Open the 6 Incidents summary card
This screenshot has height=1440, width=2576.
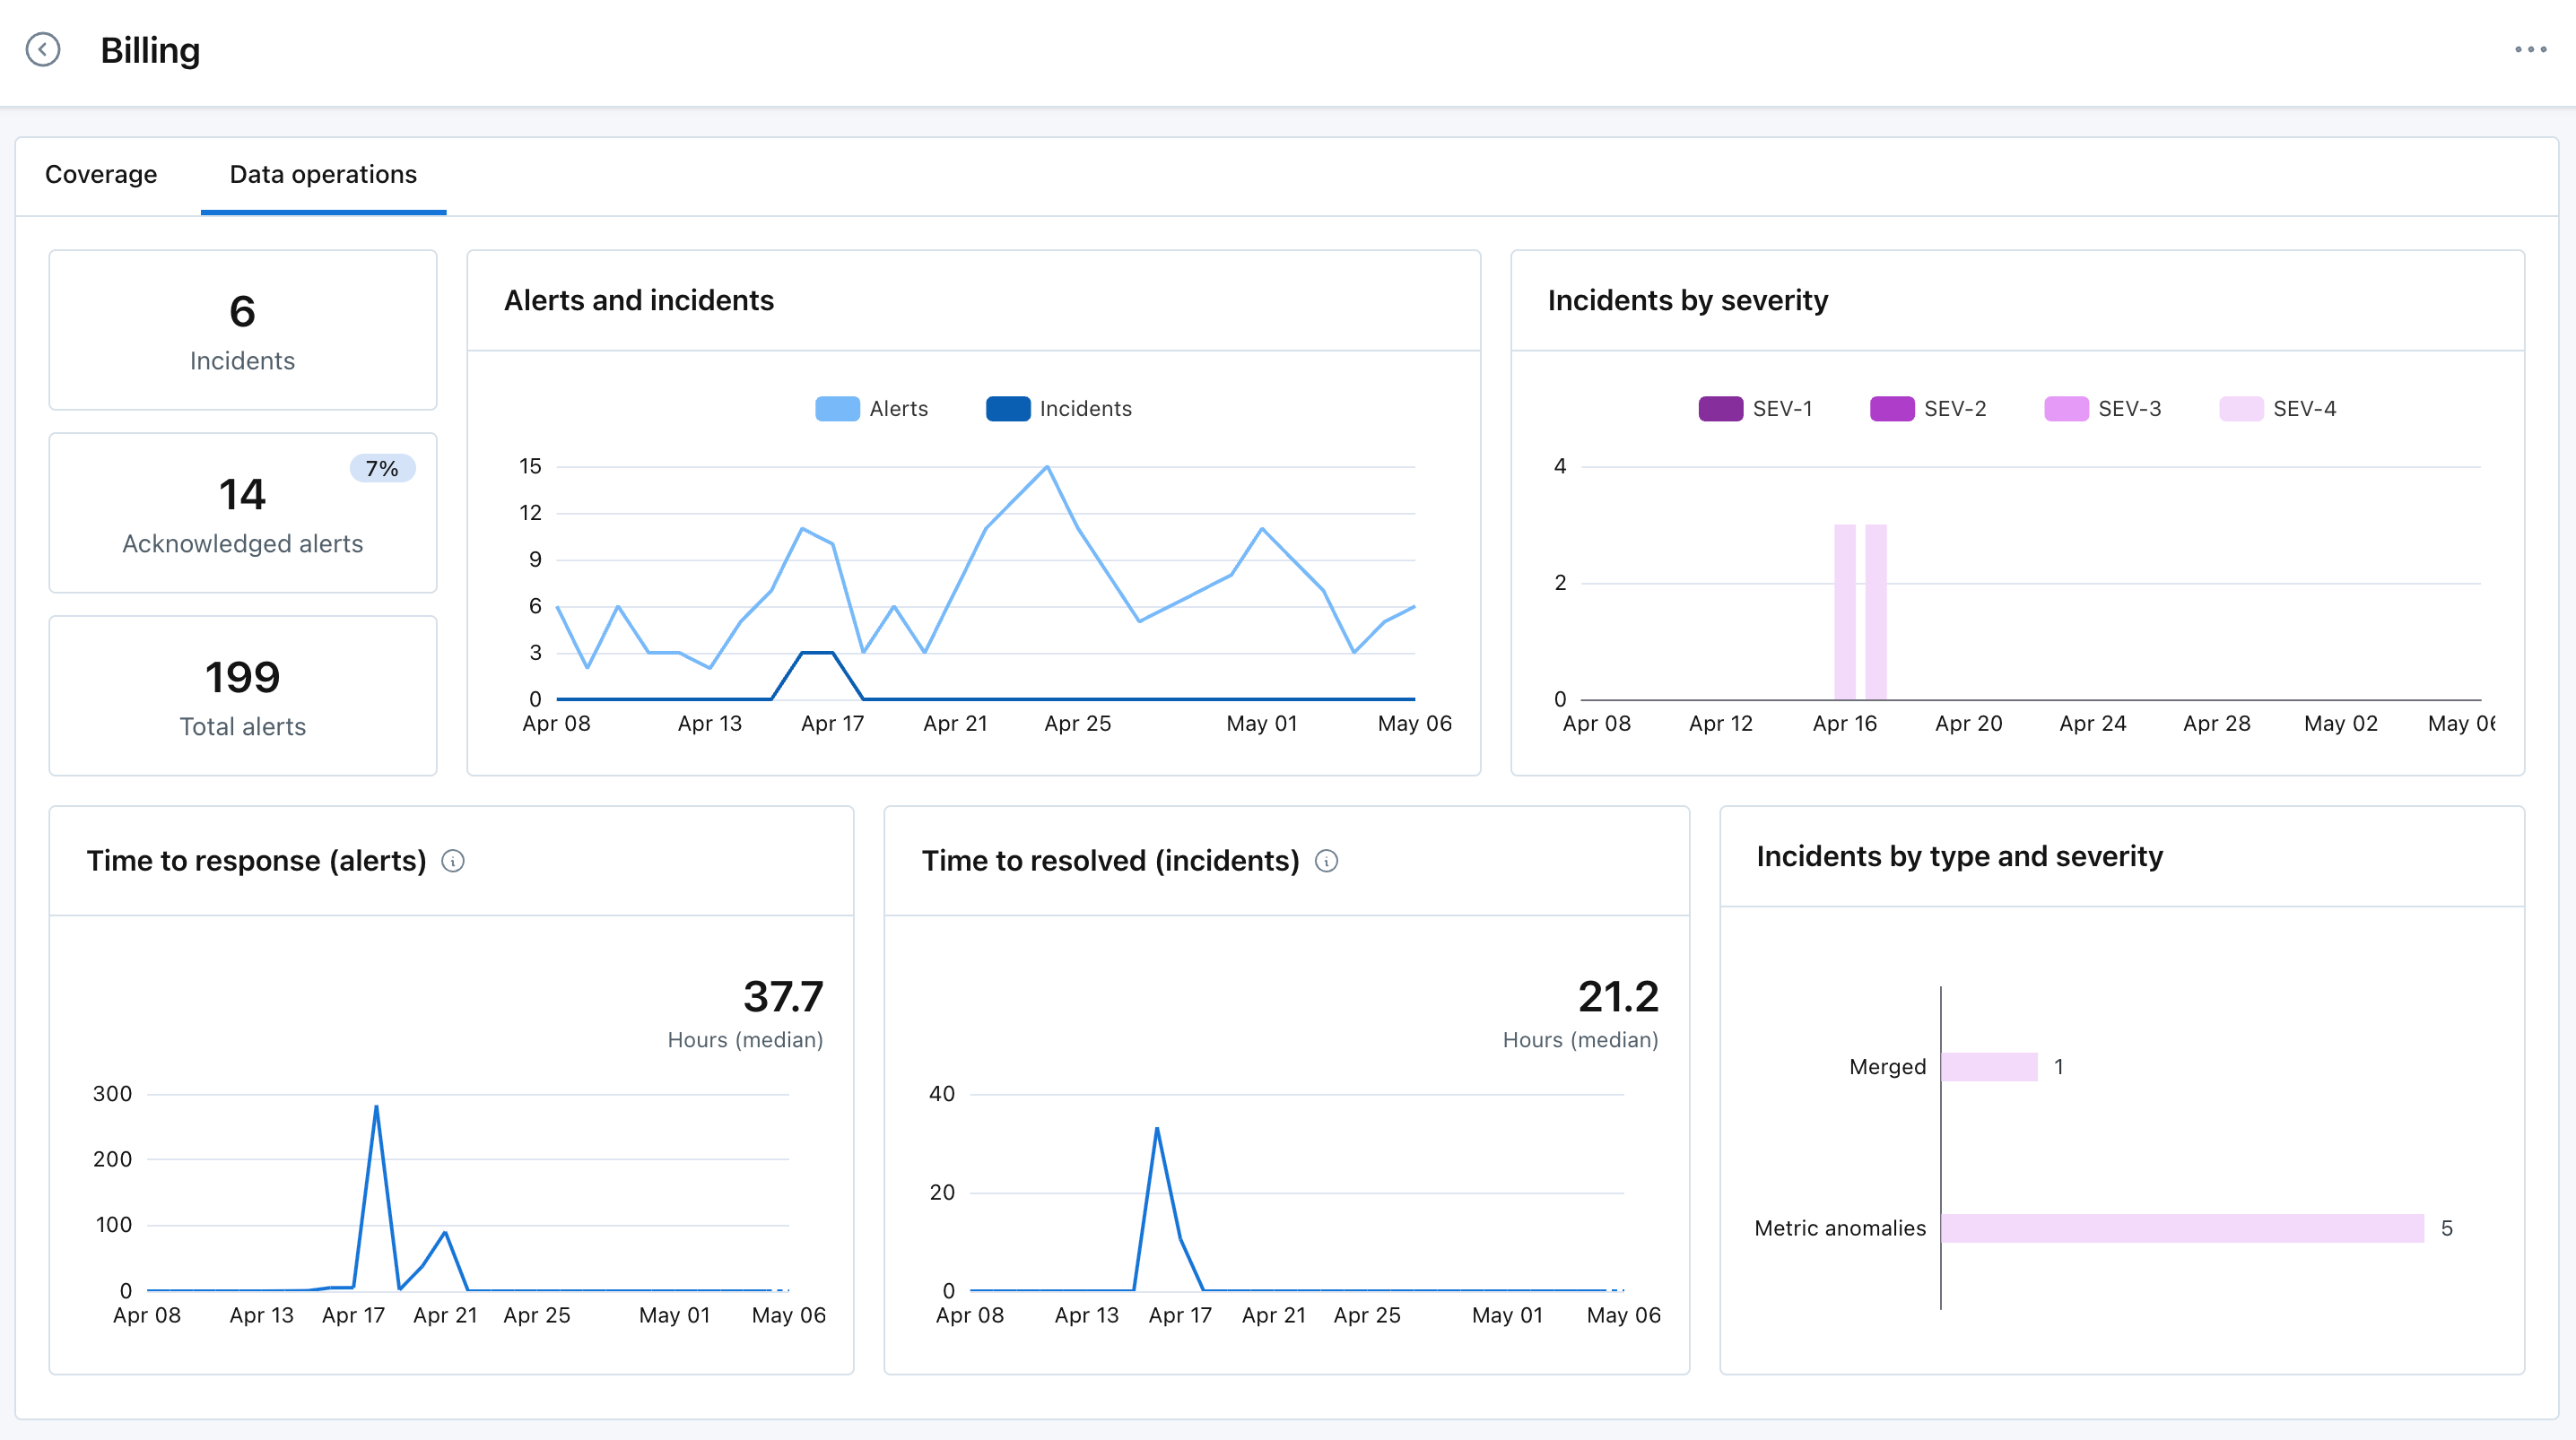pos(243,330)
